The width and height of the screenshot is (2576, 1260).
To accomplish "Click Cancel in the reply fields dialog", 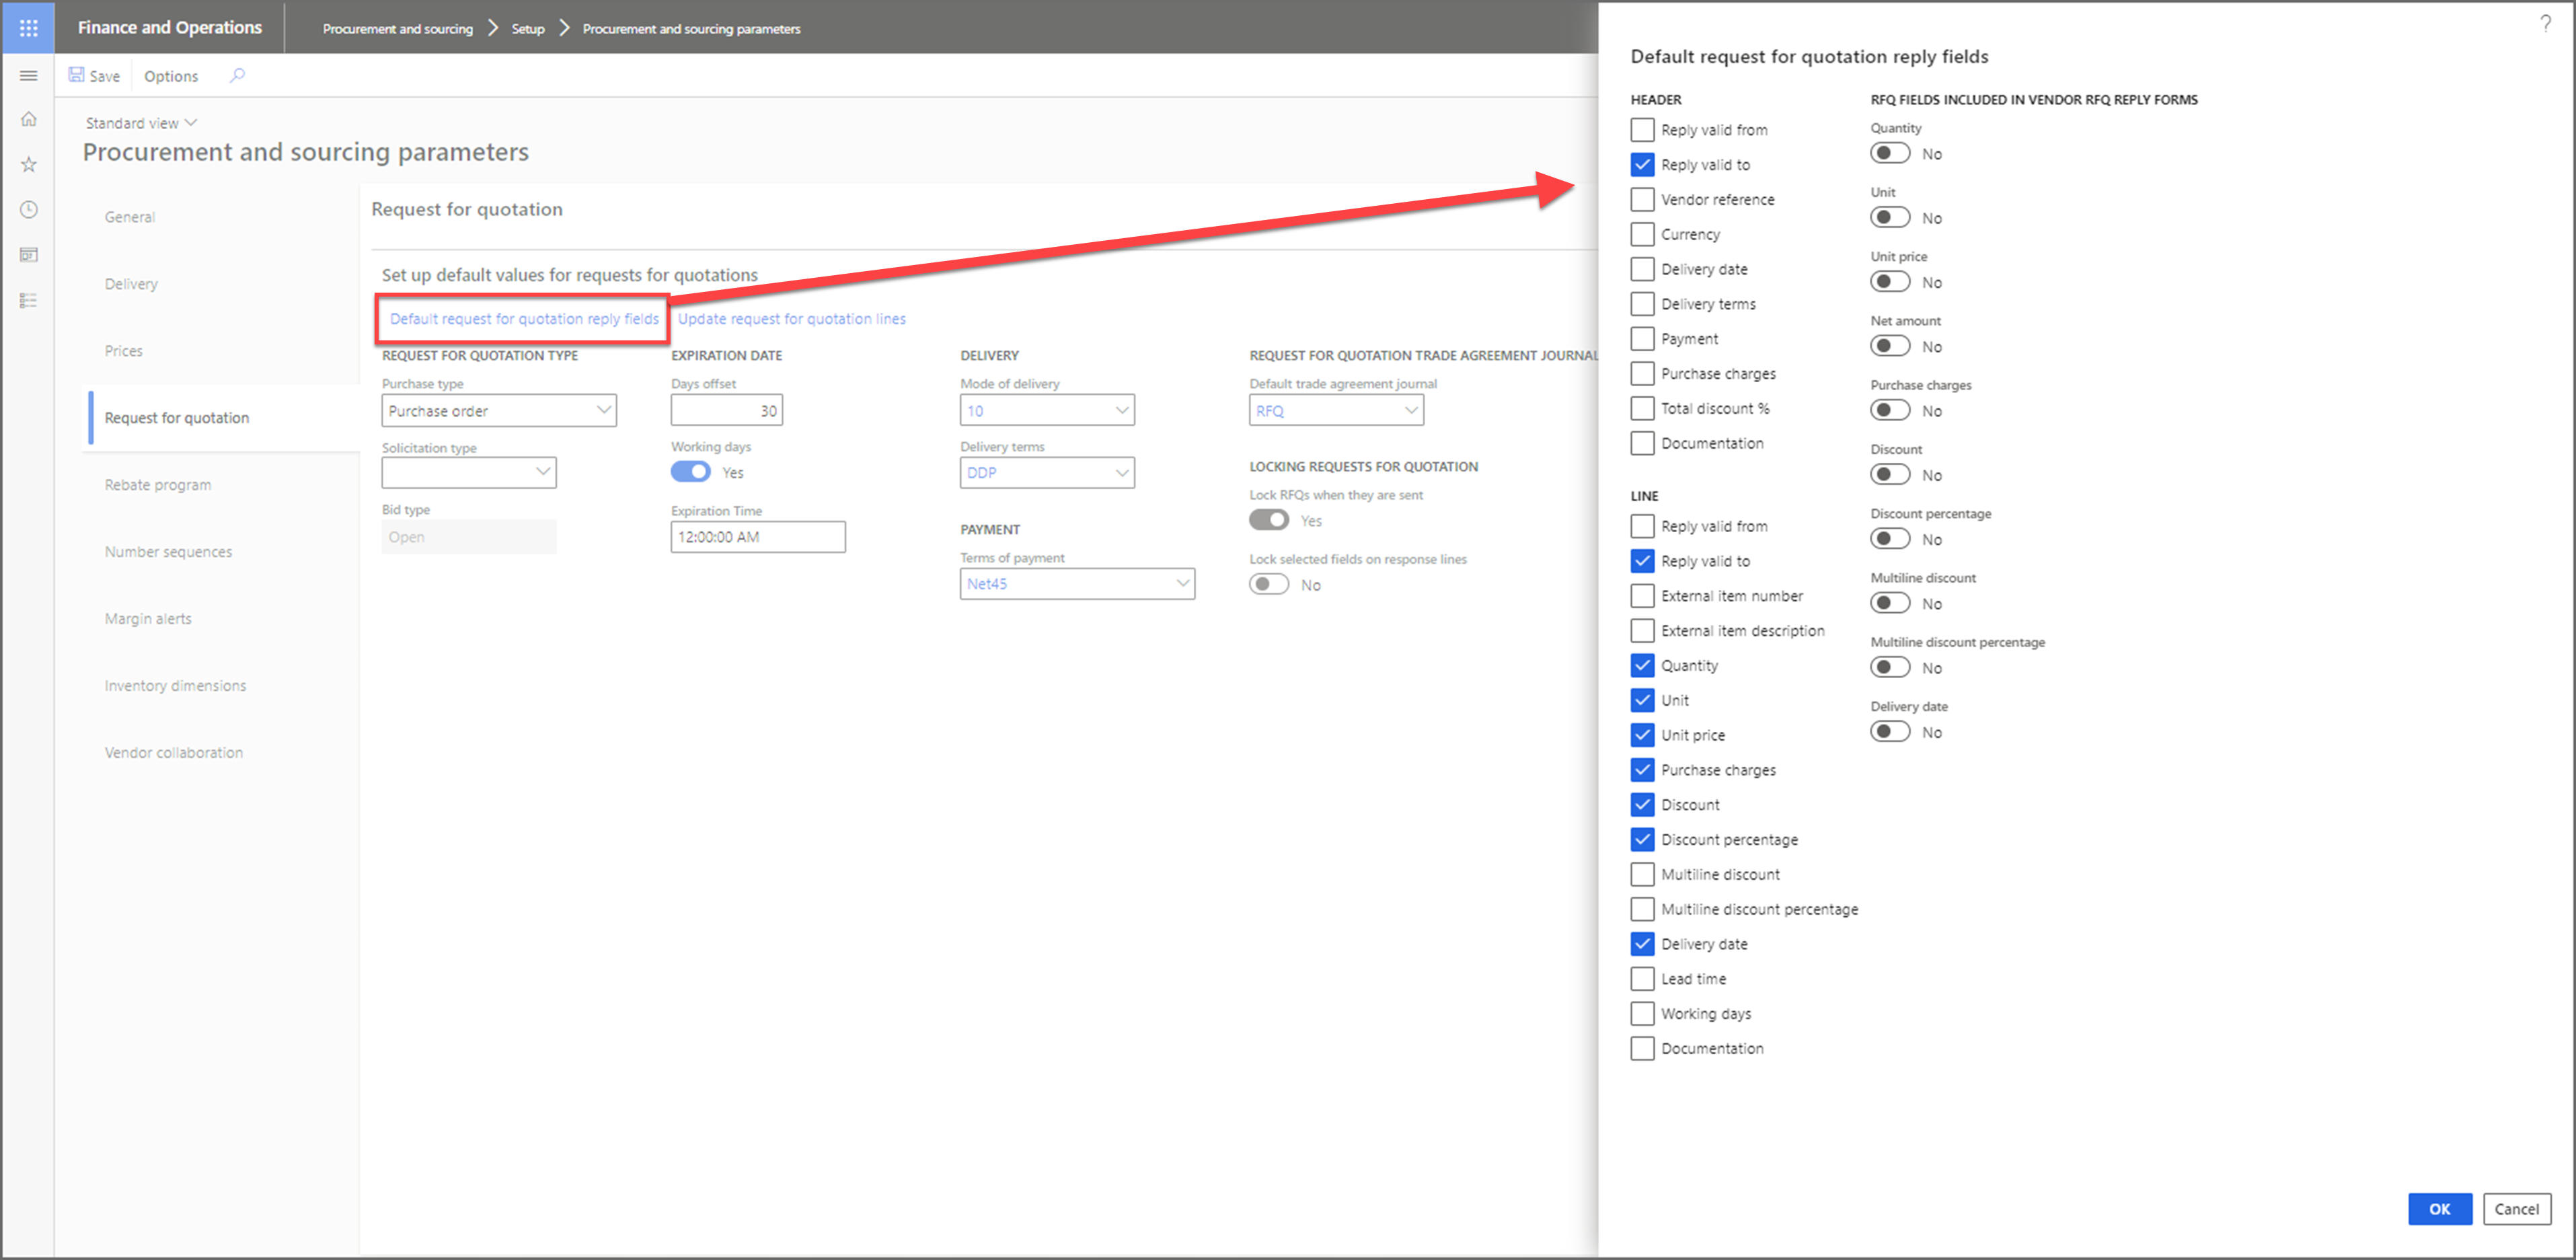I will (2516, 1209).
